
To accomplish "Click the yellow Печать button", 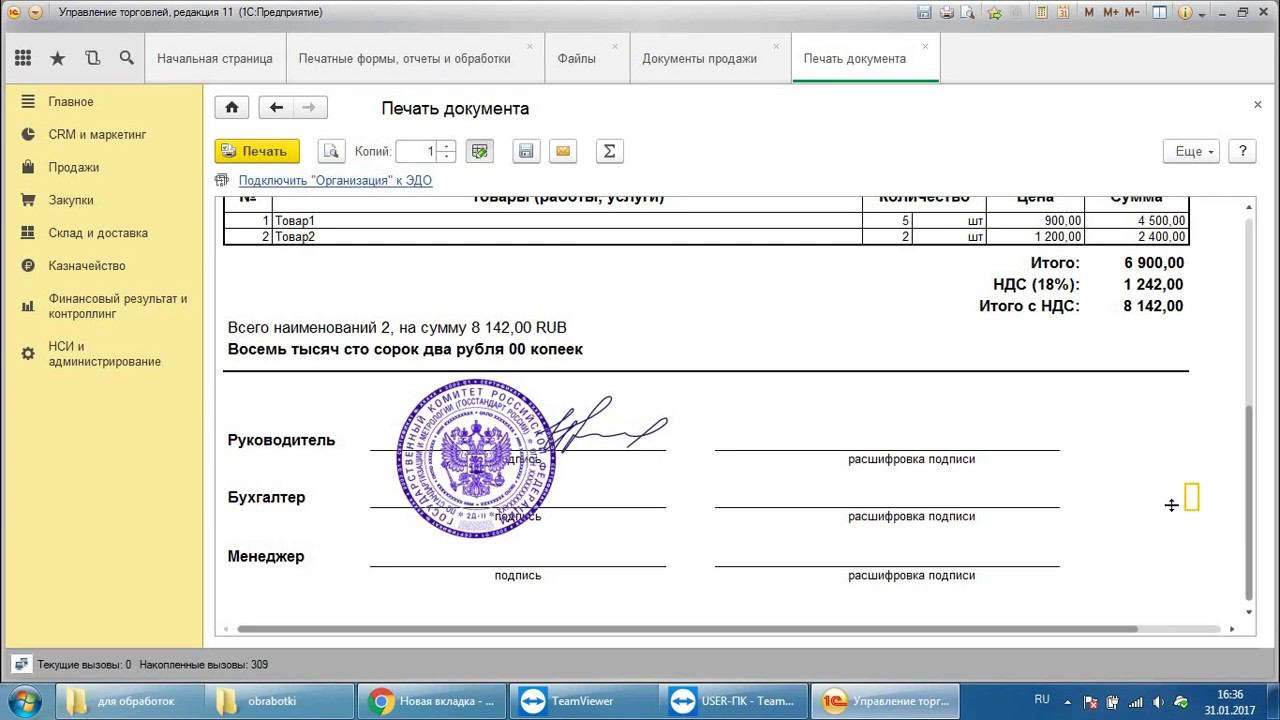I will (257, 151).
